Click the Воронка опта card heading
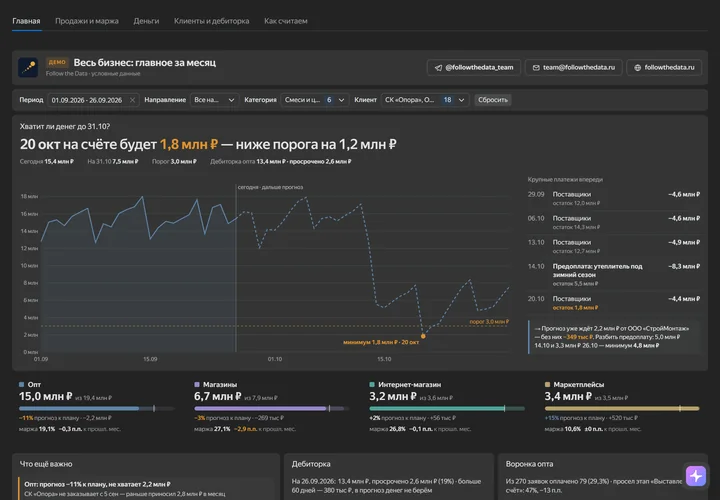This screenshot has height=500, width=720. [529, 464]
